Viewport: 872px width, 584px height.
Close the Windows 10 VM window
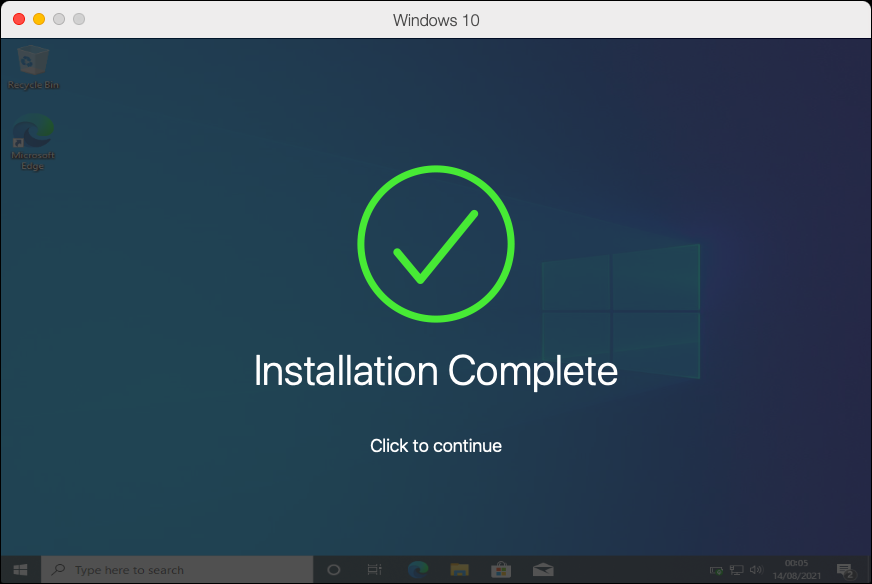coord(19,19)
